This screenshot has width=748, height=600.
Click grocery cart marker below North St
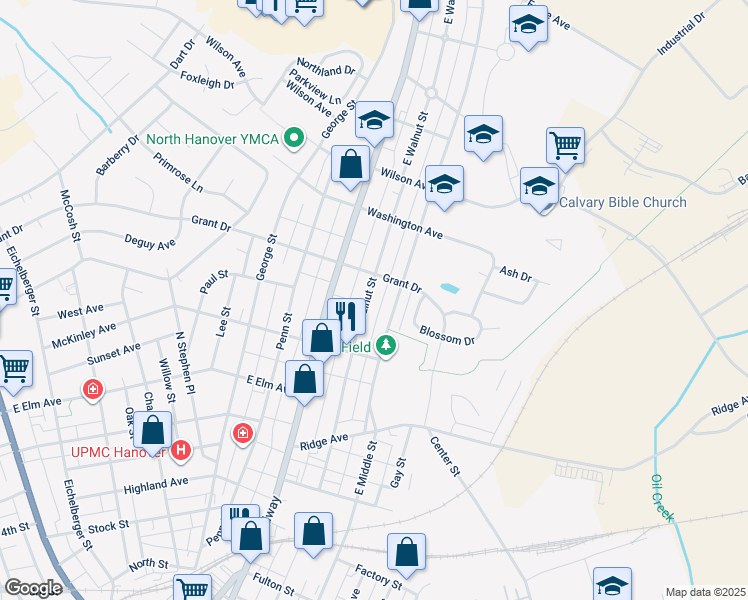point(193,588)
